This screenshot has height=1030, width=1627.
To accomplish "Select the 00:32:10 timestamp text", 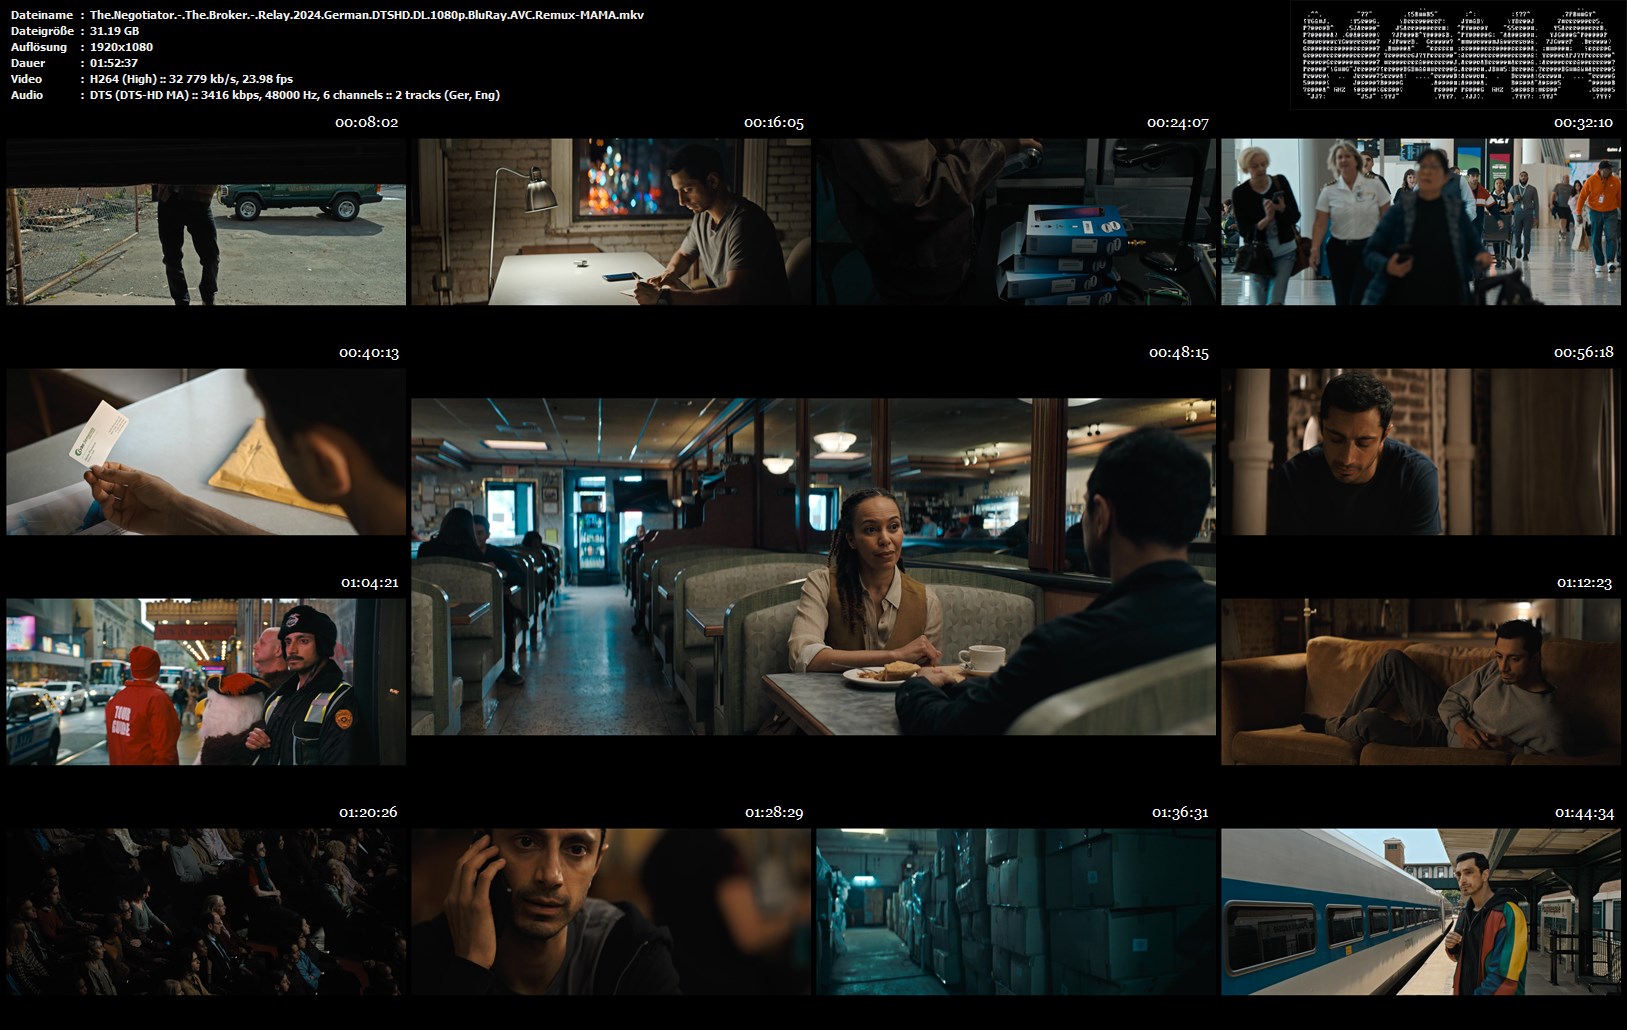I will point(1583,123).
